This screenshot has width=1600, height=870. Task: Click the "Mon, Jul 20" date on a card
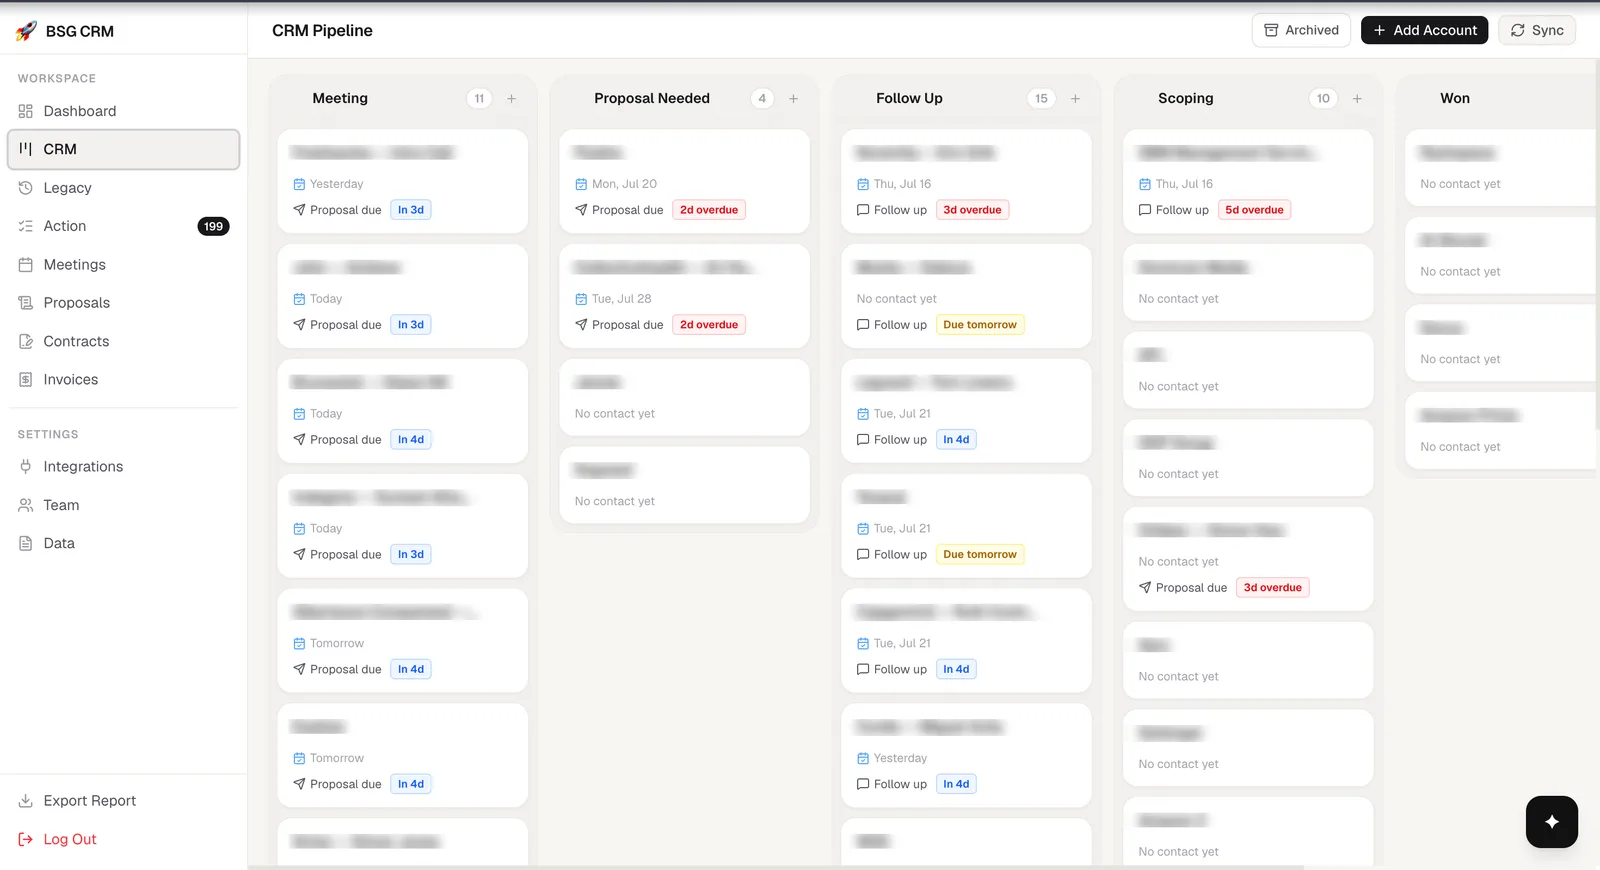point(624,184)
